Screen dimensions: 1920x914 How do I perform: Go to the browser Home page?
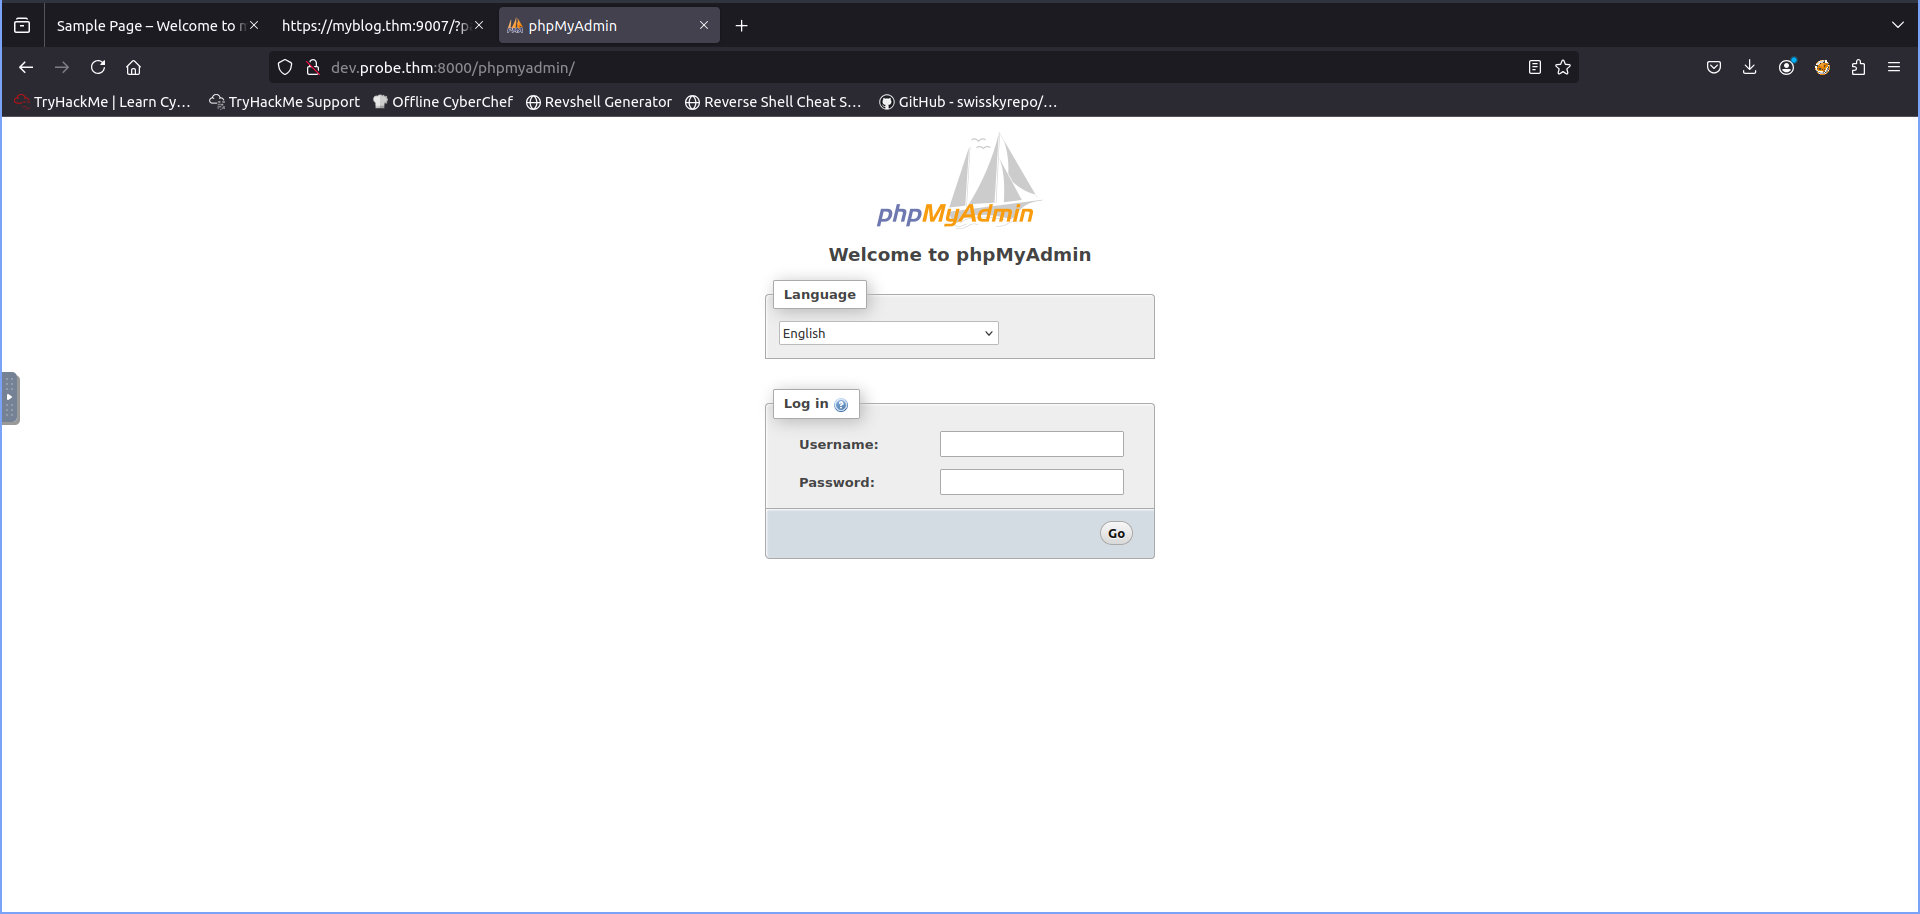133,67
